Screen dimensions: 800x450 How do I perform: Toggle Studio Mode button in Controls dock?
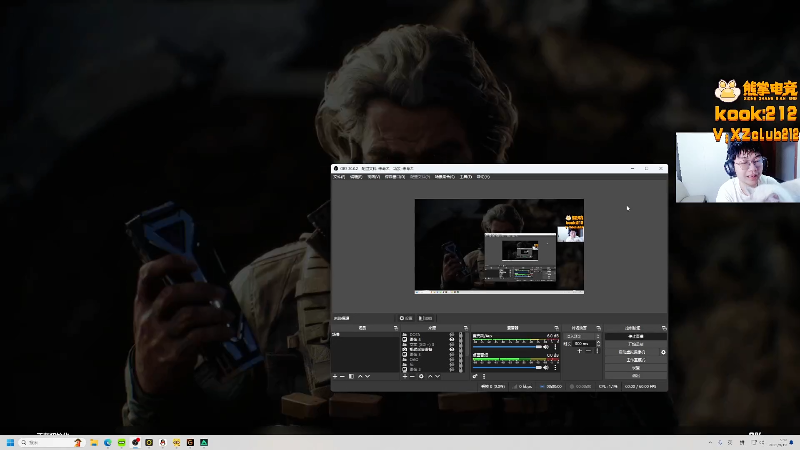point(636,360)
